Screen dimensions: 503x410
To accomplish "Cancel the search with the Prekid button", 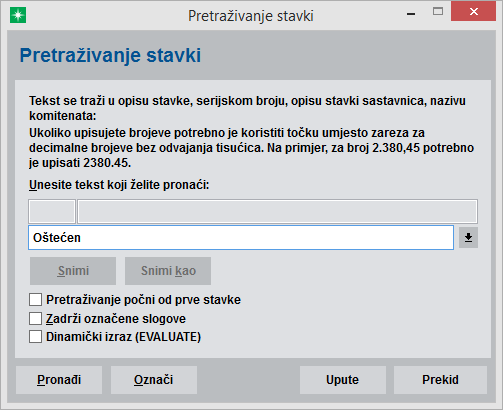I will coord(440,380).
